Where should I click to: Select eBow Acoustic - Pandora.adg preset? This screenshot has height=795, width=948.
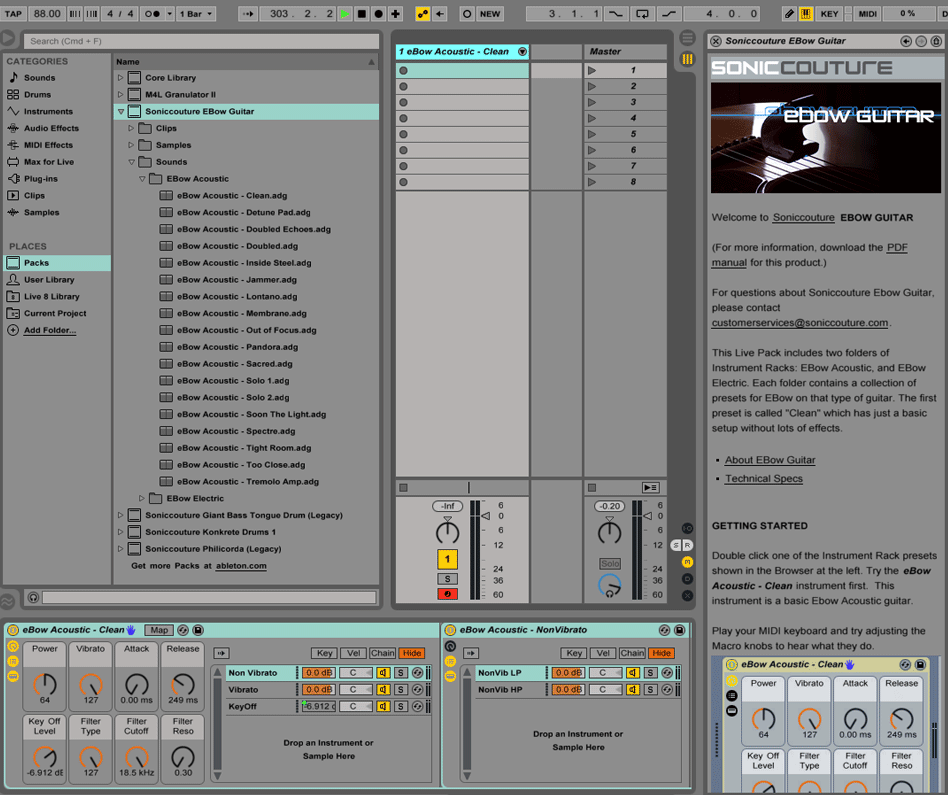(x=237, y=347)
